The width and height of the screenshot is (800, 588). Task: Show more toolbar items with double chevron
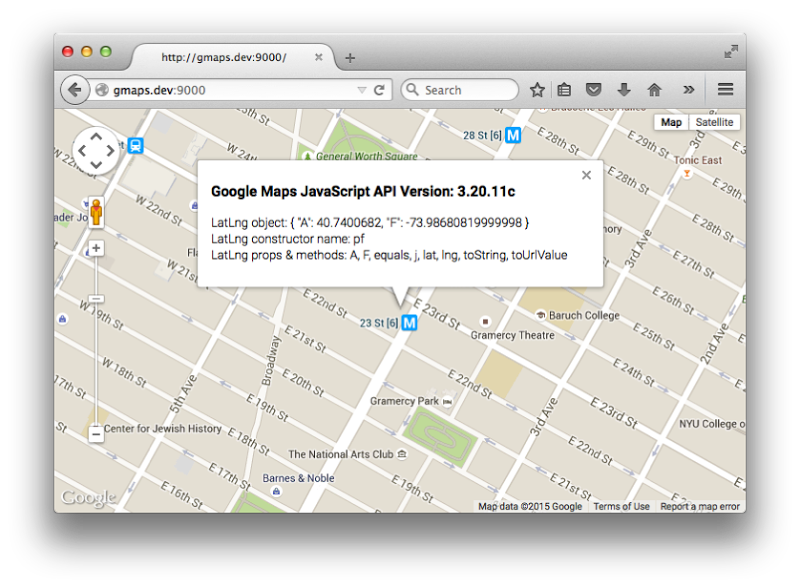tap(688, 90)
